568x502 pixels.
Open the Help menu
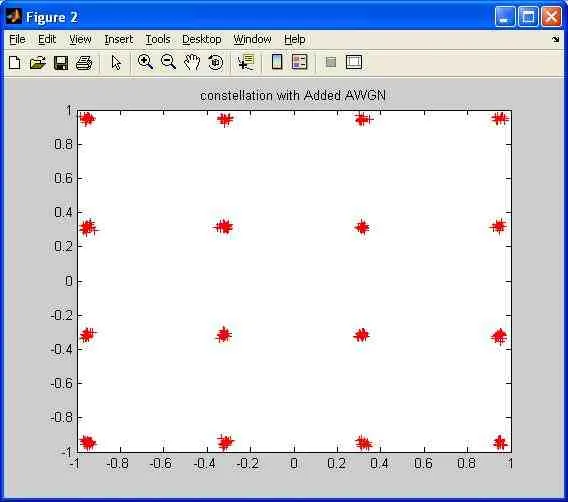point(295,39)
